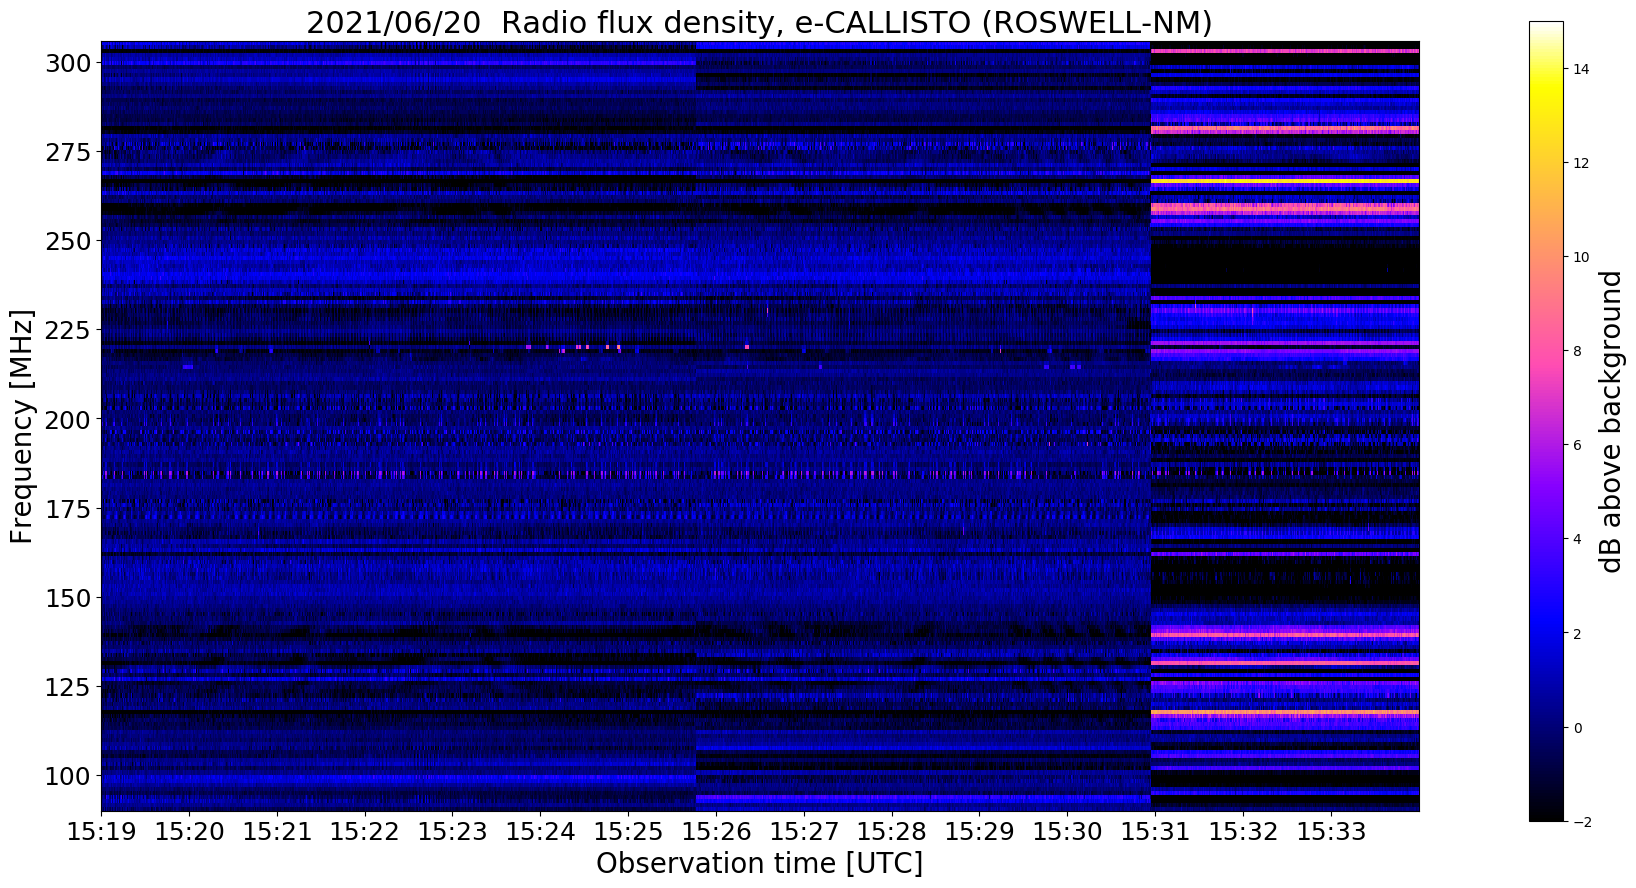Image resolution: width=1636 pixels, height=888 pixels.
Task: Click the "Observation time [UTC]" x-axis label
Action: (x=759, y=863)
